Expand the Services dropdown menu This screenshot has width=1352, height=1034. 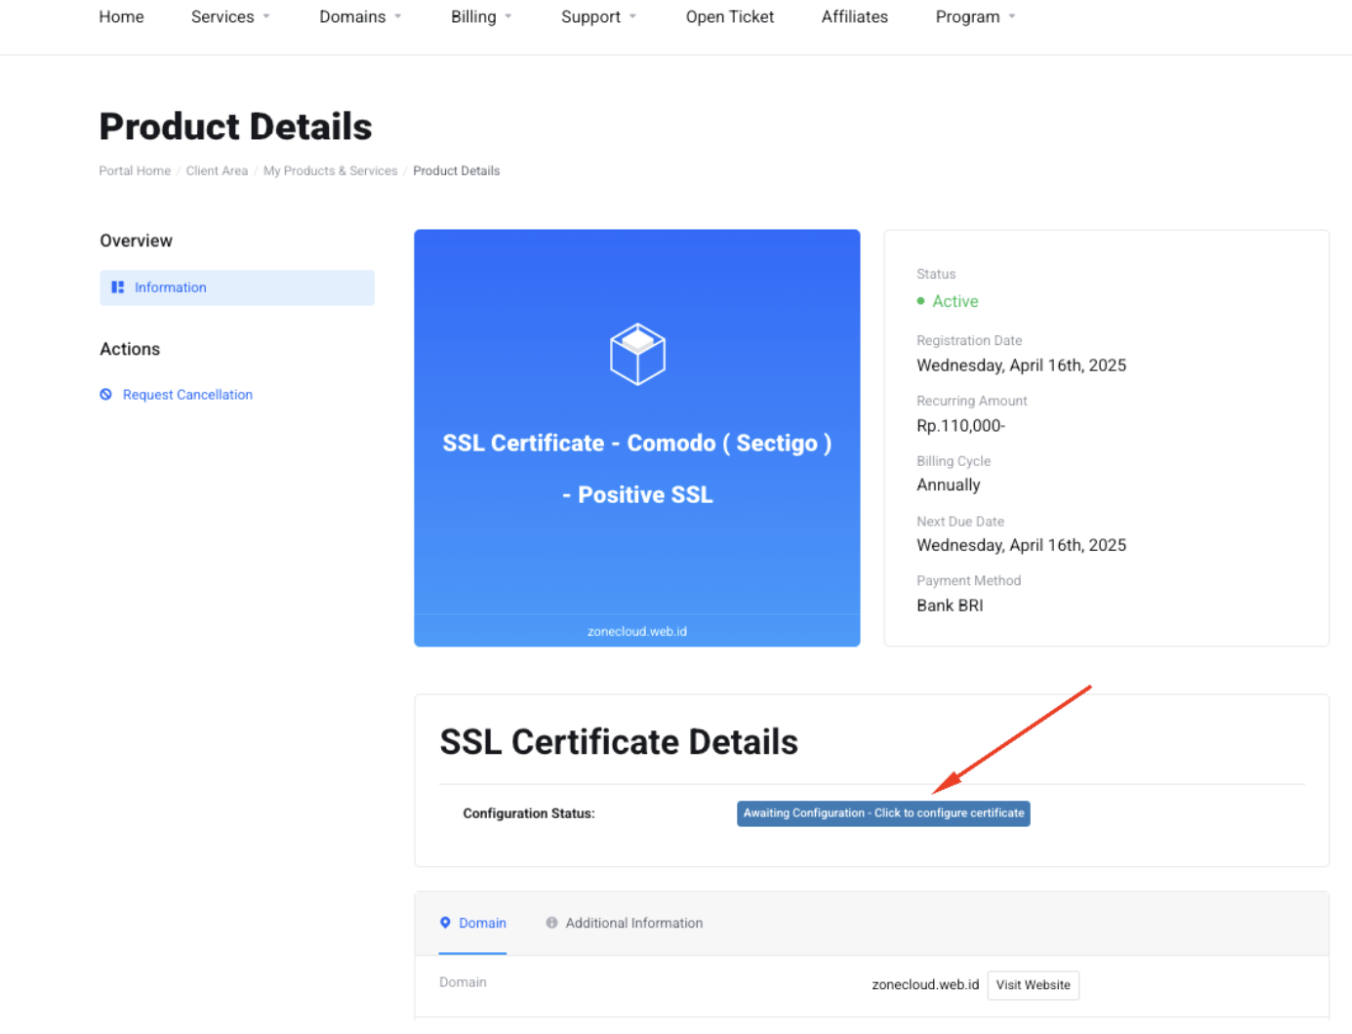point(230,17)
